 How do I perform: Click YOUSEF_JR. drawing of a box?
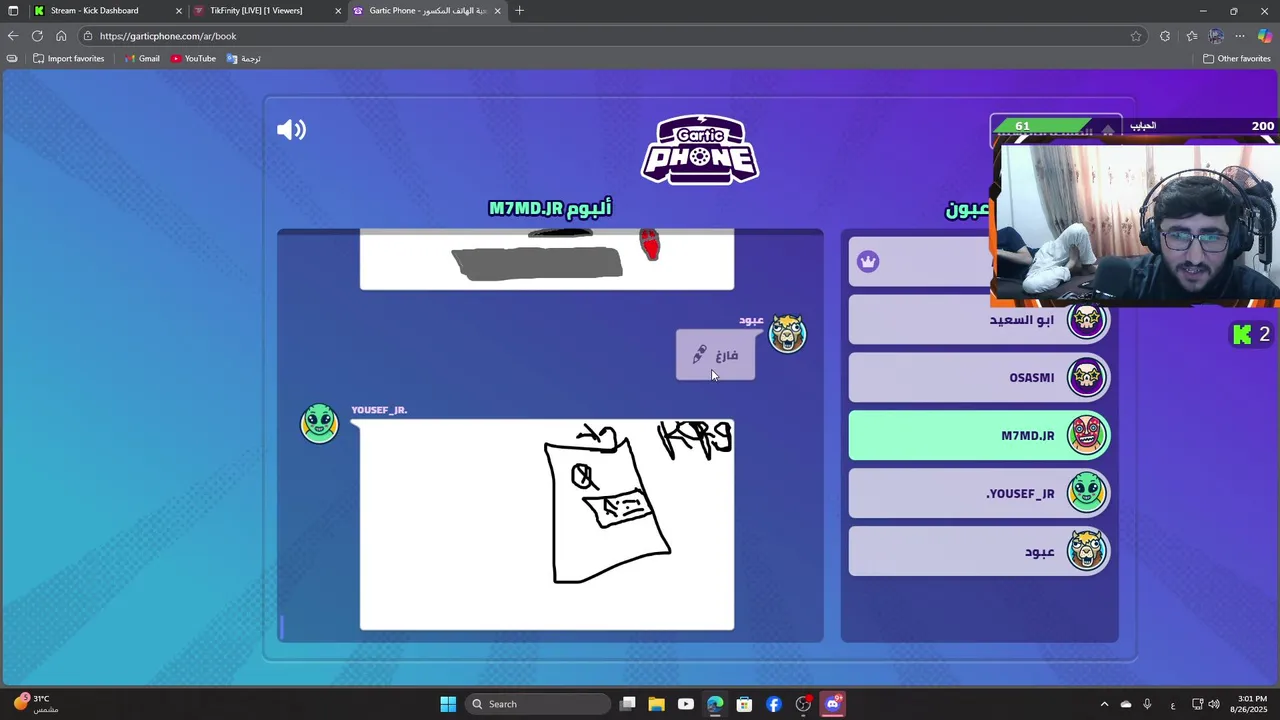[x=547, y=525]
